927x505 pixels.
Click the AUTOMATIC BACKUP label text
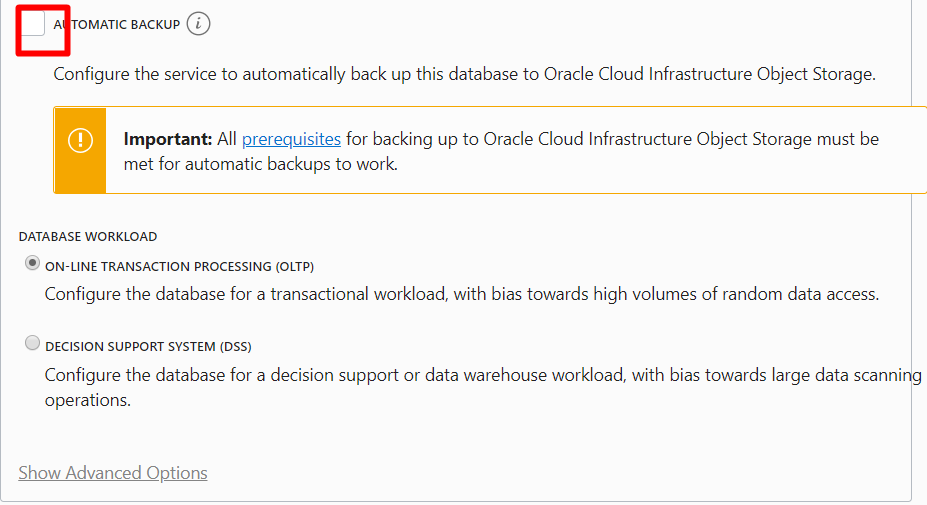click(x=116, y=25)
